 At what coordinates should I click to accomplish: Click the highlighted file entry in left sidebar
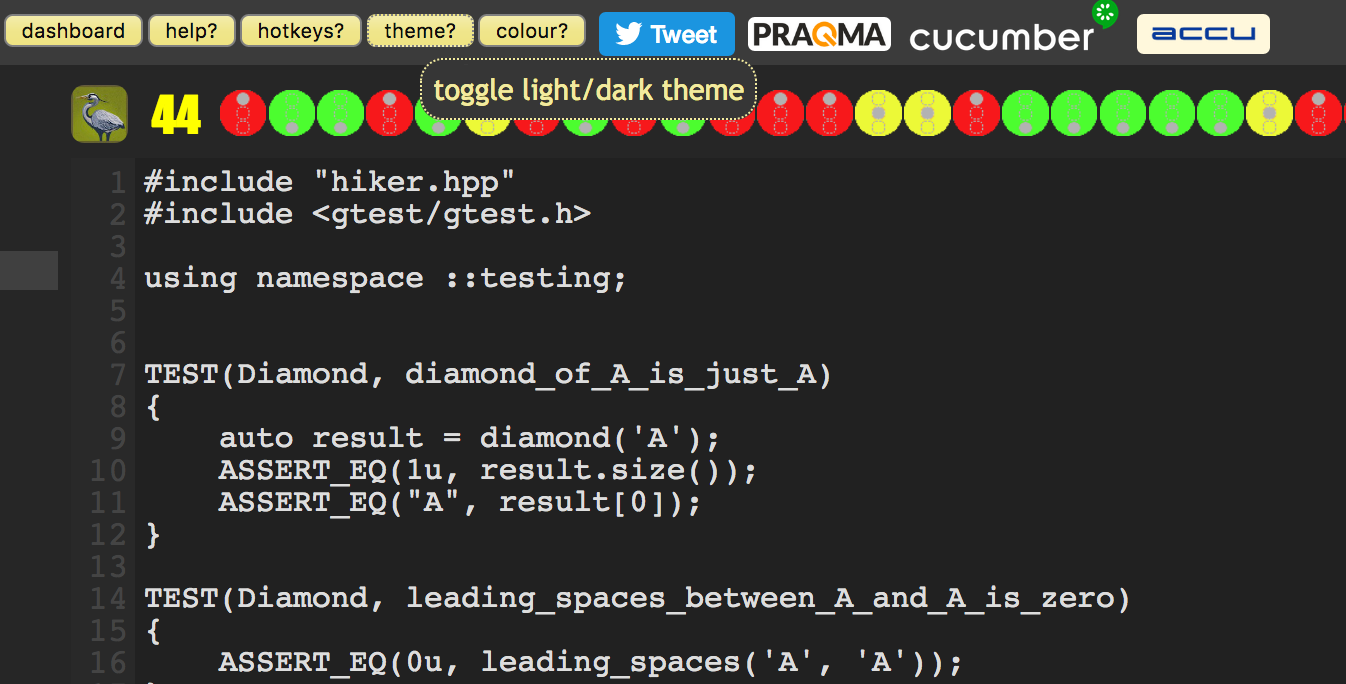(x=29, y=270)
